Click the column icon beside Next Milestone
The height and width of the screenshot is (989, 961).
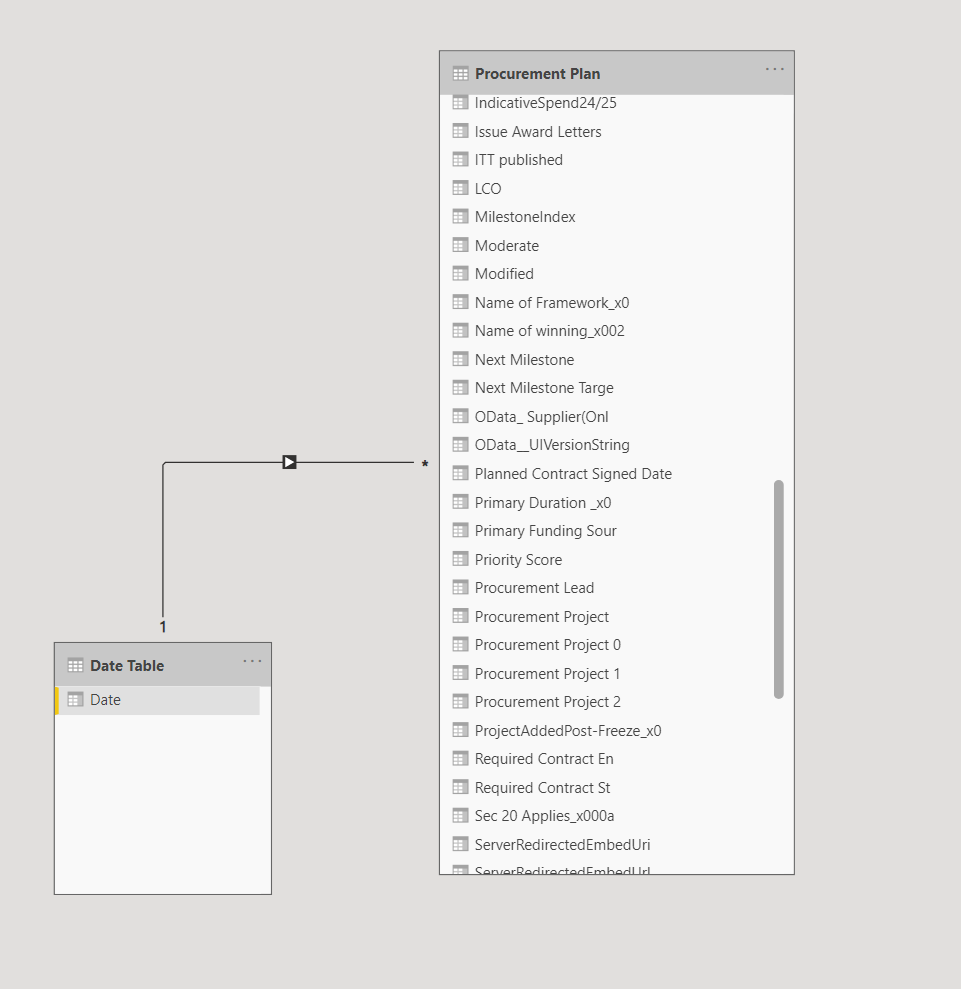pos(460,359)
